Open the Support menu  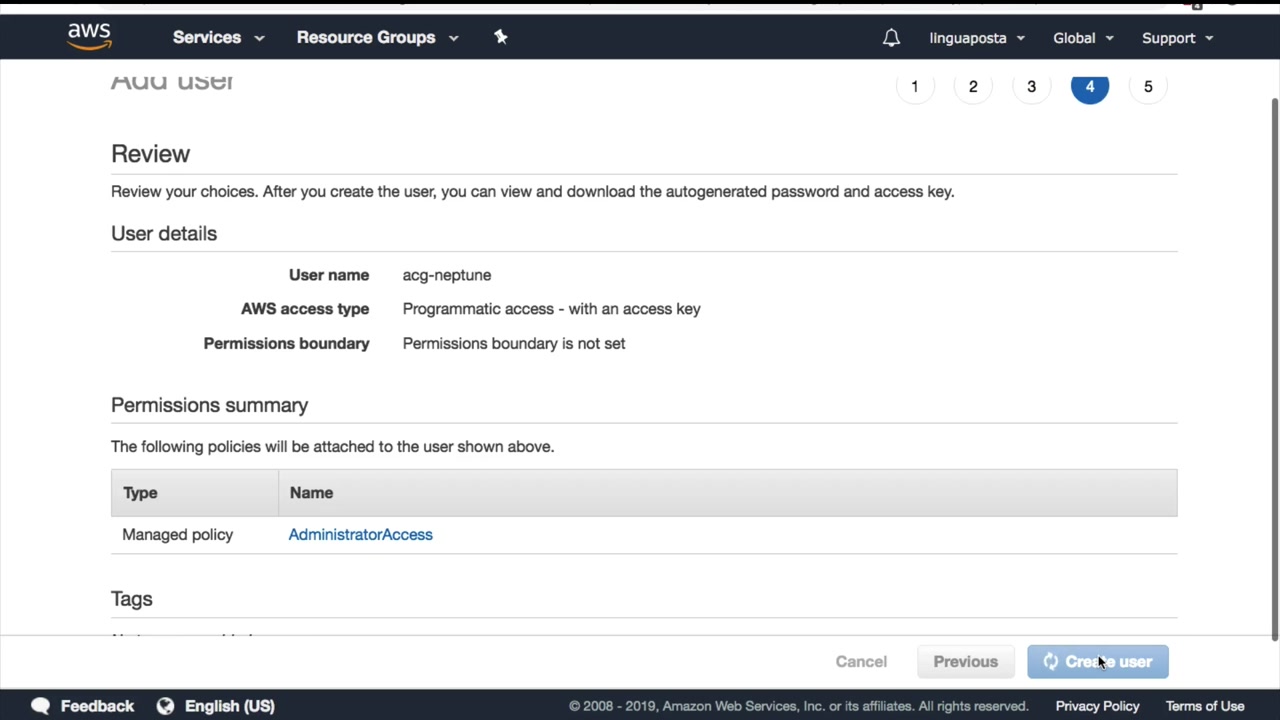coord(1177,38)
